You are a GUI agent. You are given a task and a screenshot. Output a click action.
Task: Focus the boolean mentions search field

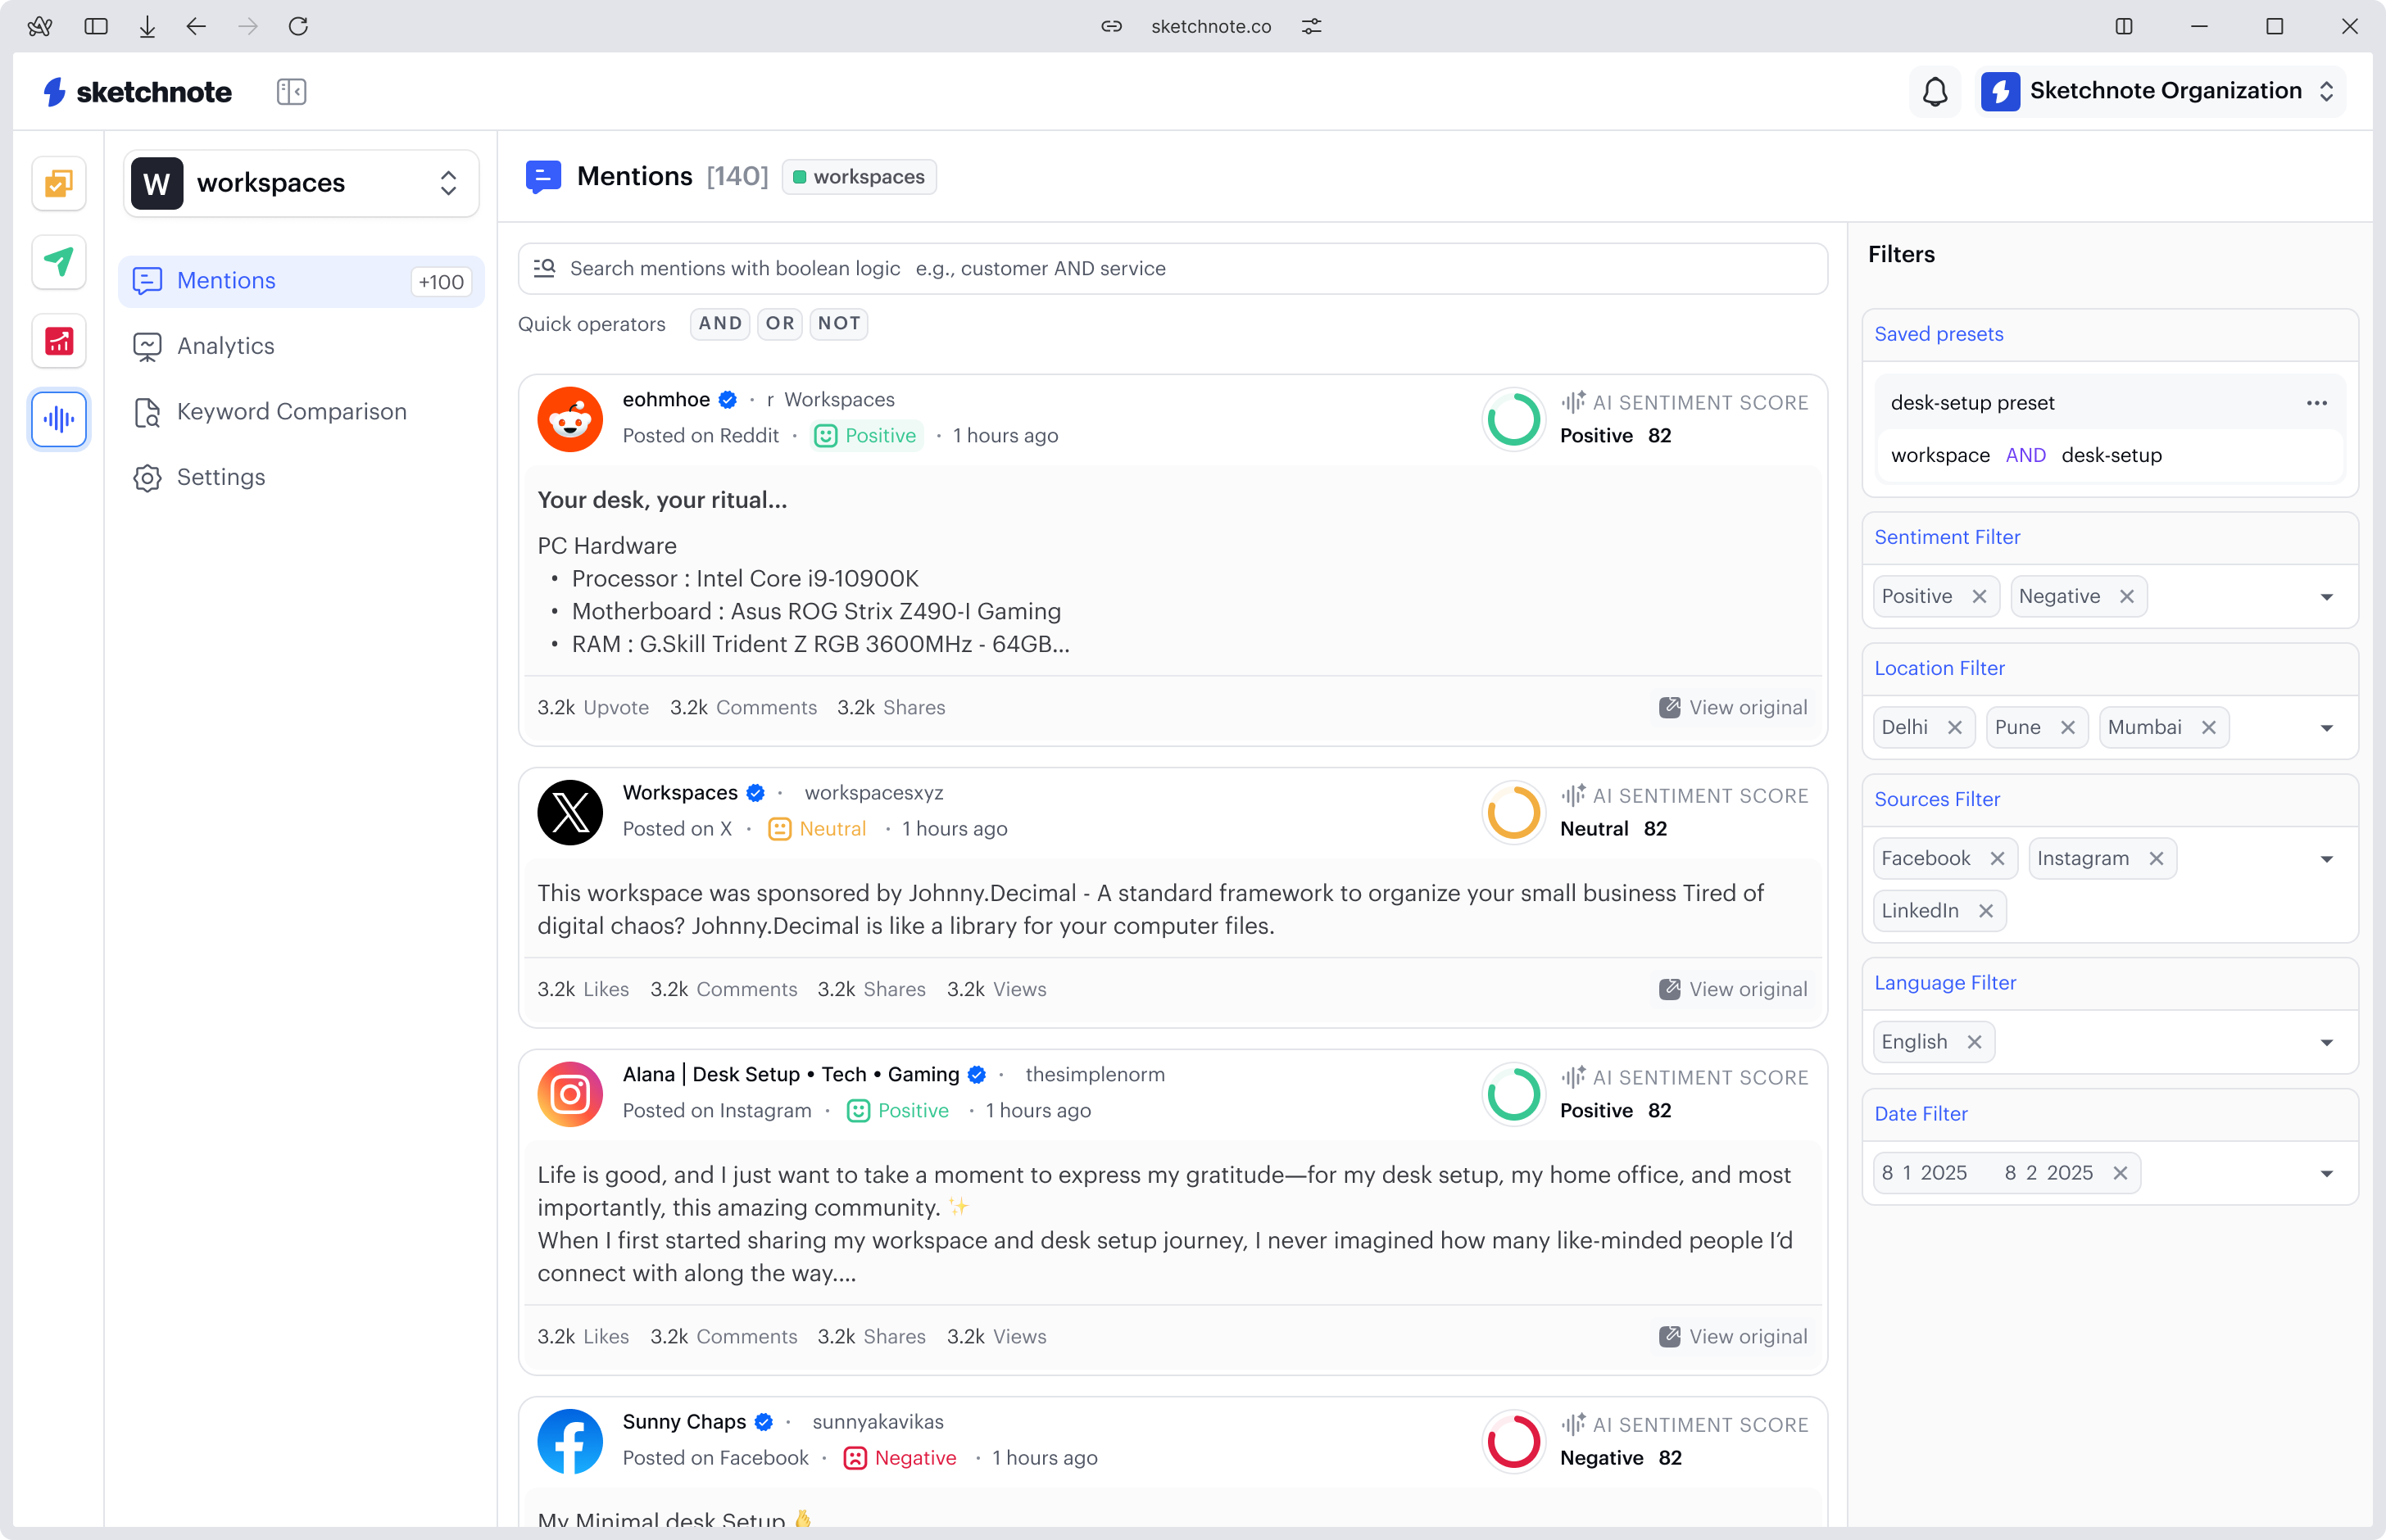point(1170,268)
